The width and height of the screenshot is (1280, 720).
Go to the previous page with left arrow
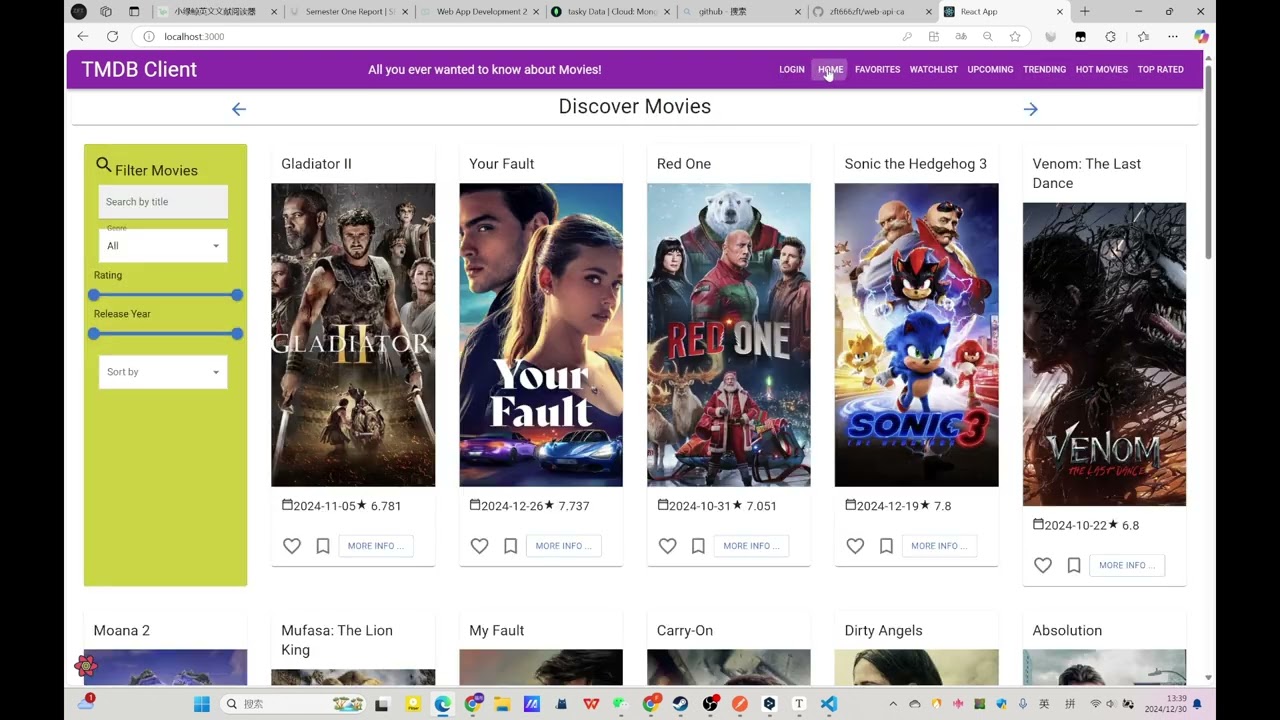coord(238,109)
